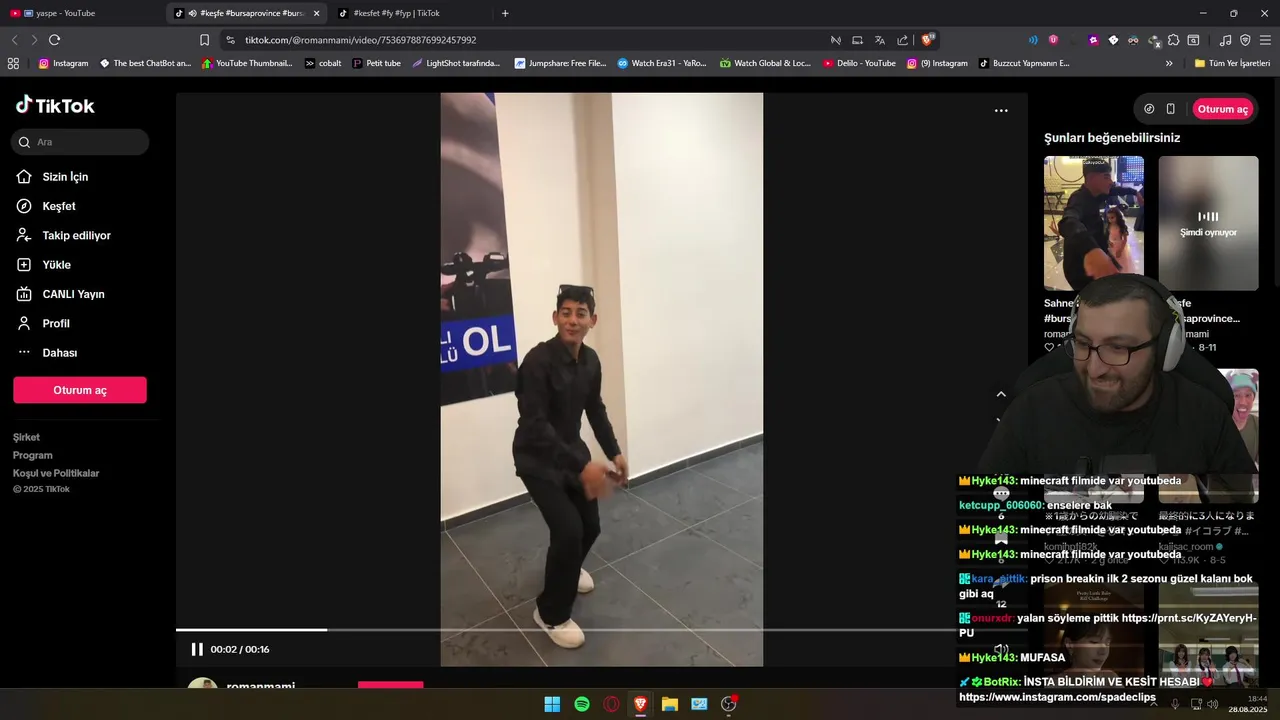Viewport: 1280px width, 720px height.
Task: Open Delilo - YouTube bookmark
Action: tap(859, 63)
